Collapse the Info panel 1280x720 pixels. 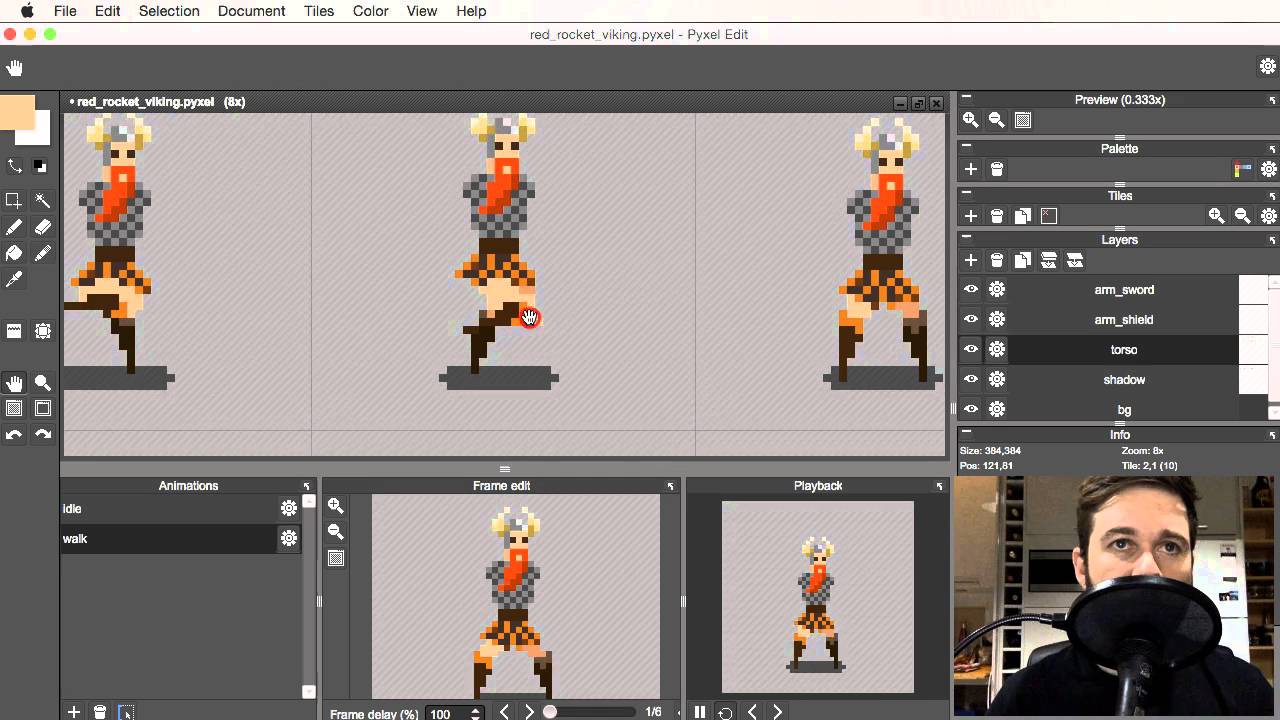(x=967, y=434)
